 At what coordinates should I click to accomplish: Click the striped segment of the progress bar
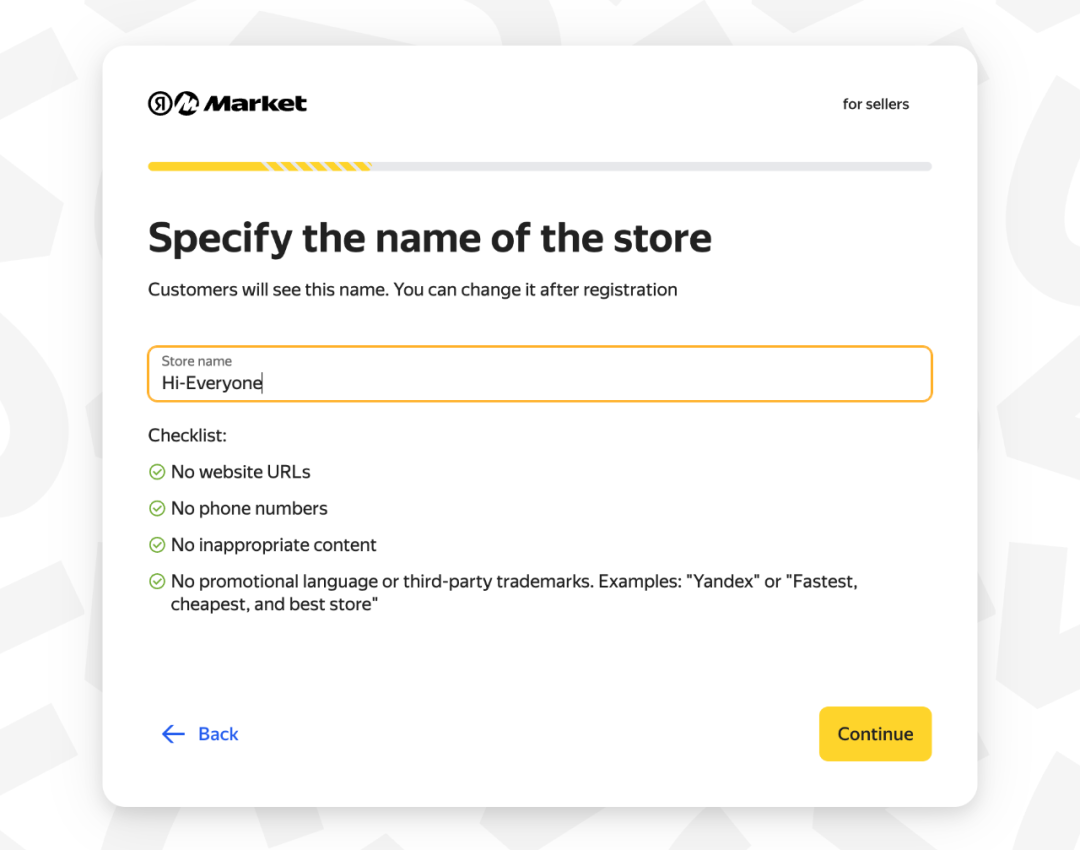coord(316,166)
